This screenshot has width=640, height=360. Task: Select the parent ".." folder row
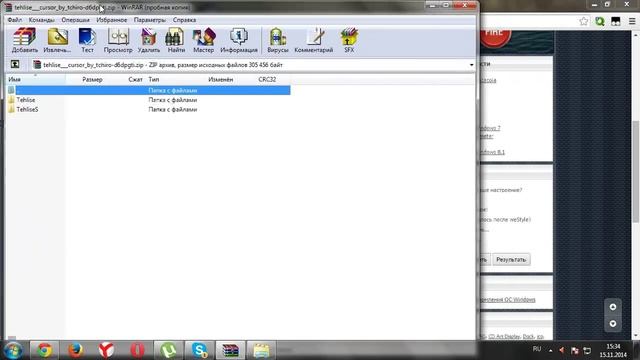point(149,90)
